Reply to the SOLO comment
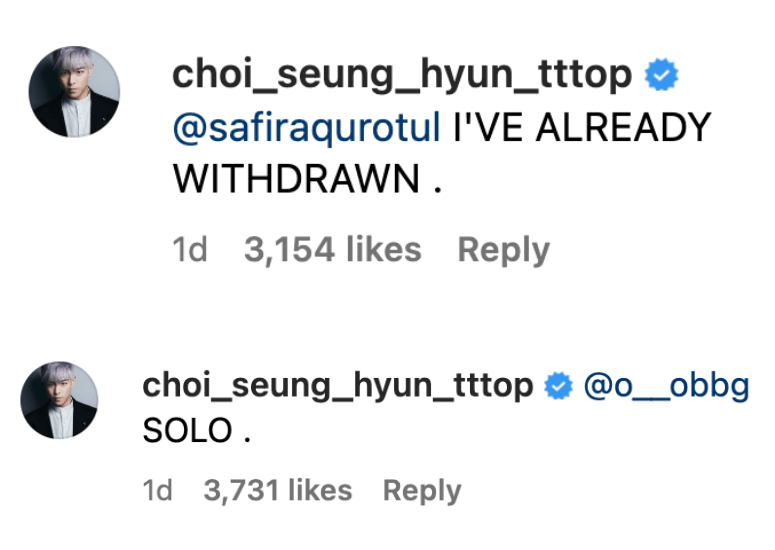Viewport: 775px width, 550px height. [422, 491]
